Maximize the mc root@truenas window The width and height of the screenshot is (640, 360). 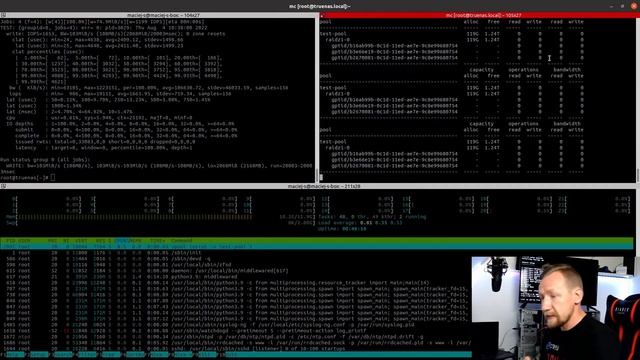tap(622, 6)
